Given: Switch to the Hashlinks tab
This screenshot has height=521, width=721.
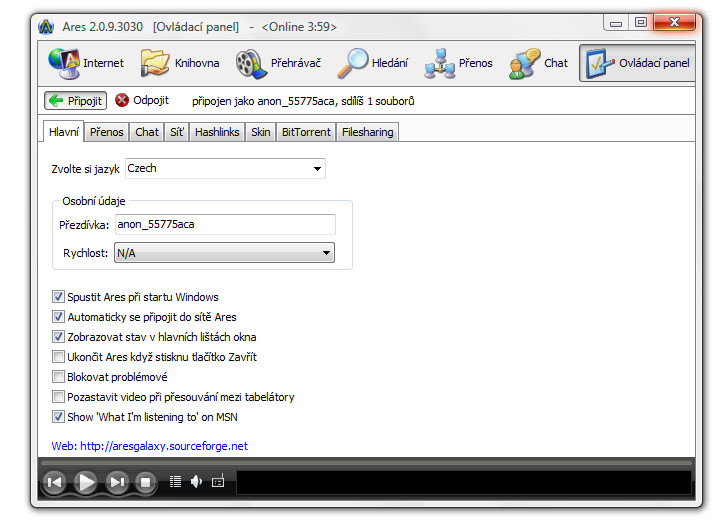Looking at the screenshot, I should 217,132.
